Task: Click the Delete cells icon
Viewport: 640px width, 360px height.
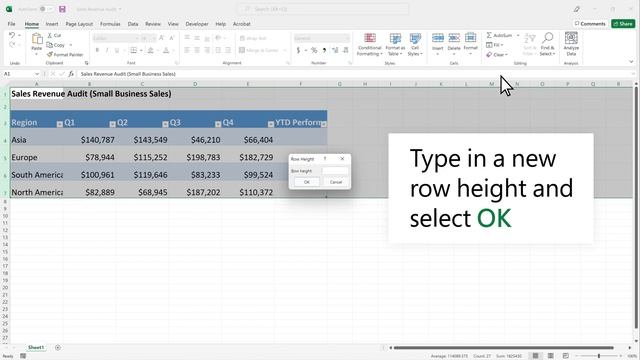Action: [454, 38]
